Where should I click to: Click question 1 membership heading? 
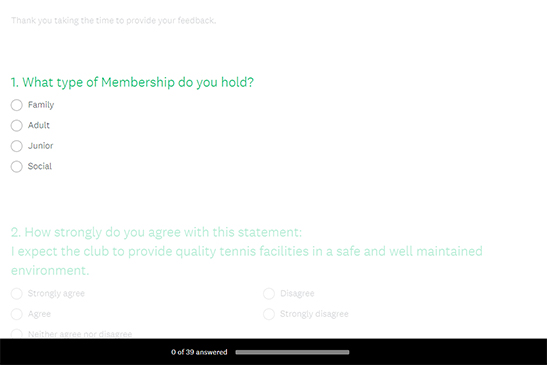(132, 83)
